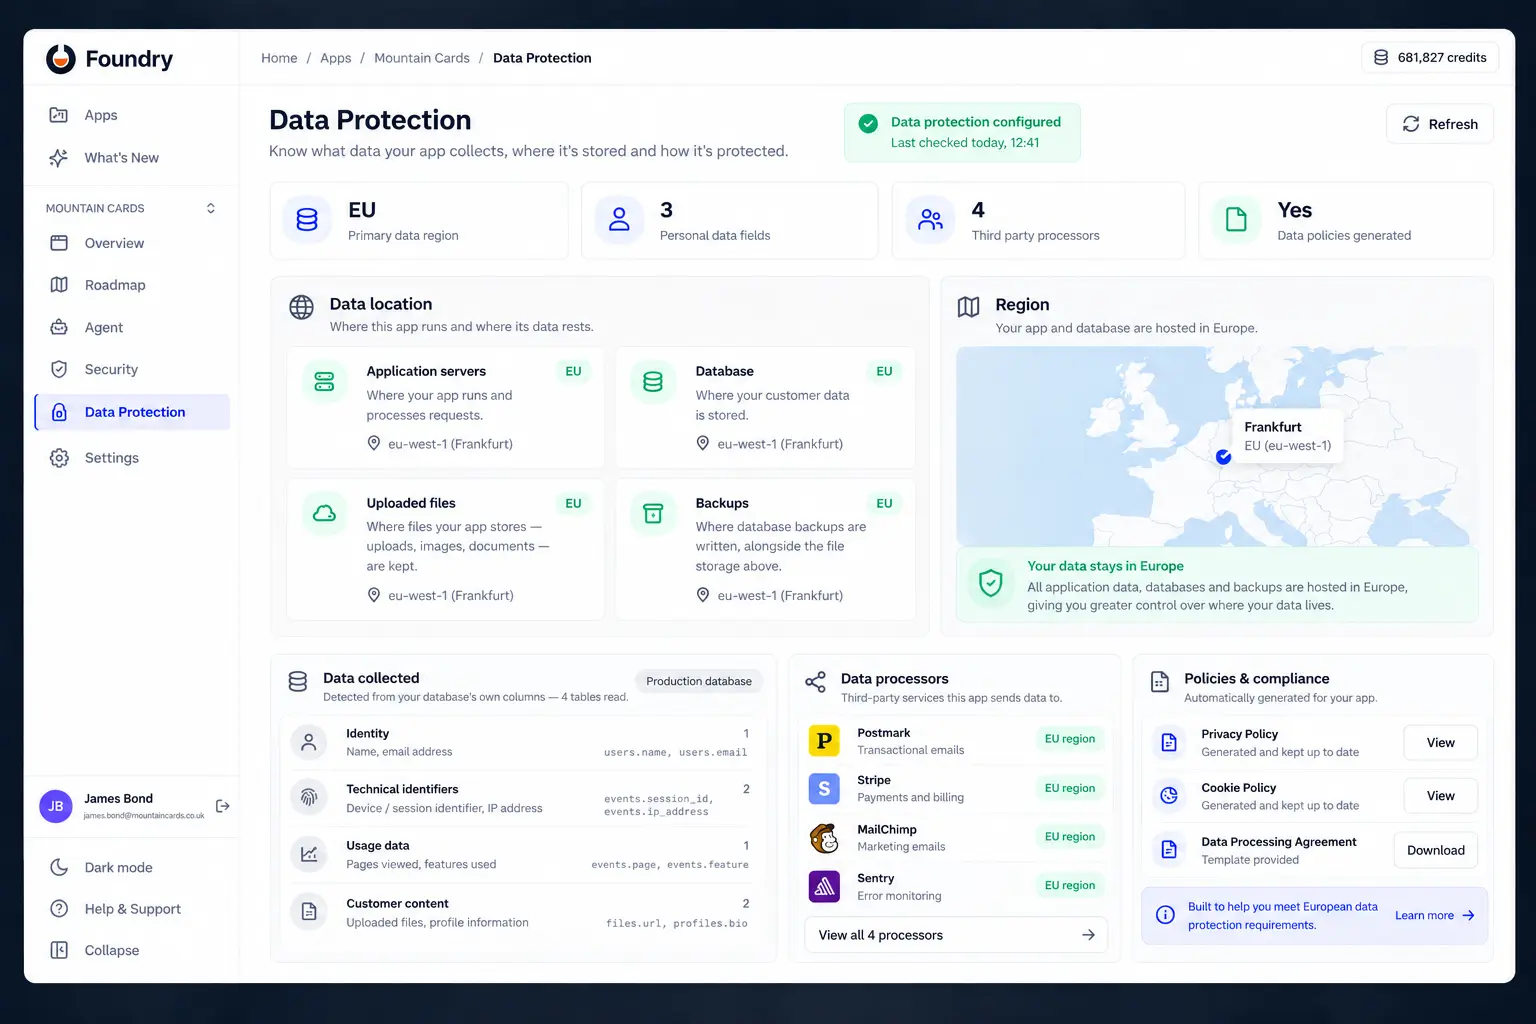
Task: Click the Backups archive icon
Action: point(653,514)
